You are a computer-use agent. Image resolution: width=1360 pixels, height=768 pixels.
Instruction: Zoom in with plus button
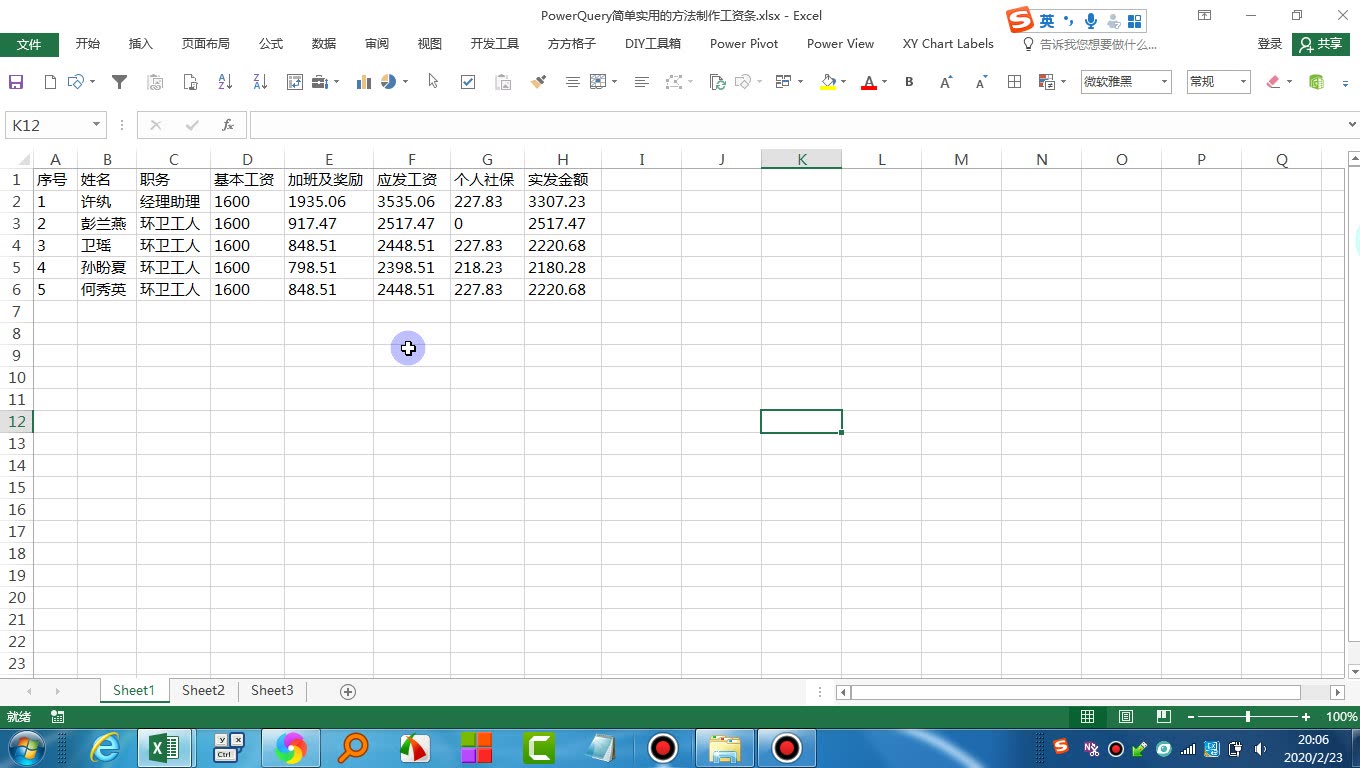[1306, 717]
